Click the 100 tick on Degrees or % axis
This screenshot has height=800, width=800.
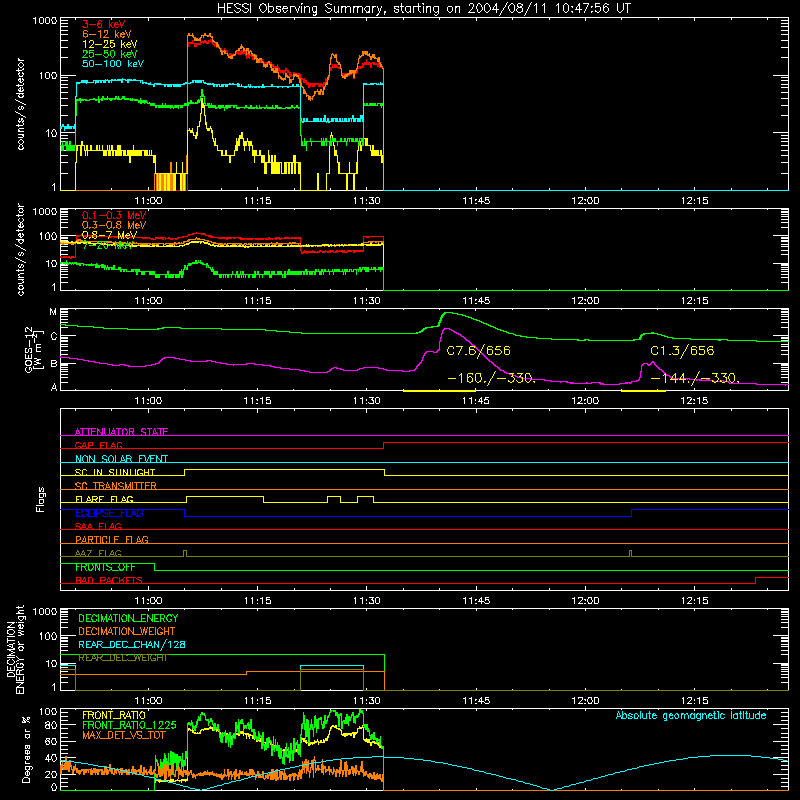(48, 712)
